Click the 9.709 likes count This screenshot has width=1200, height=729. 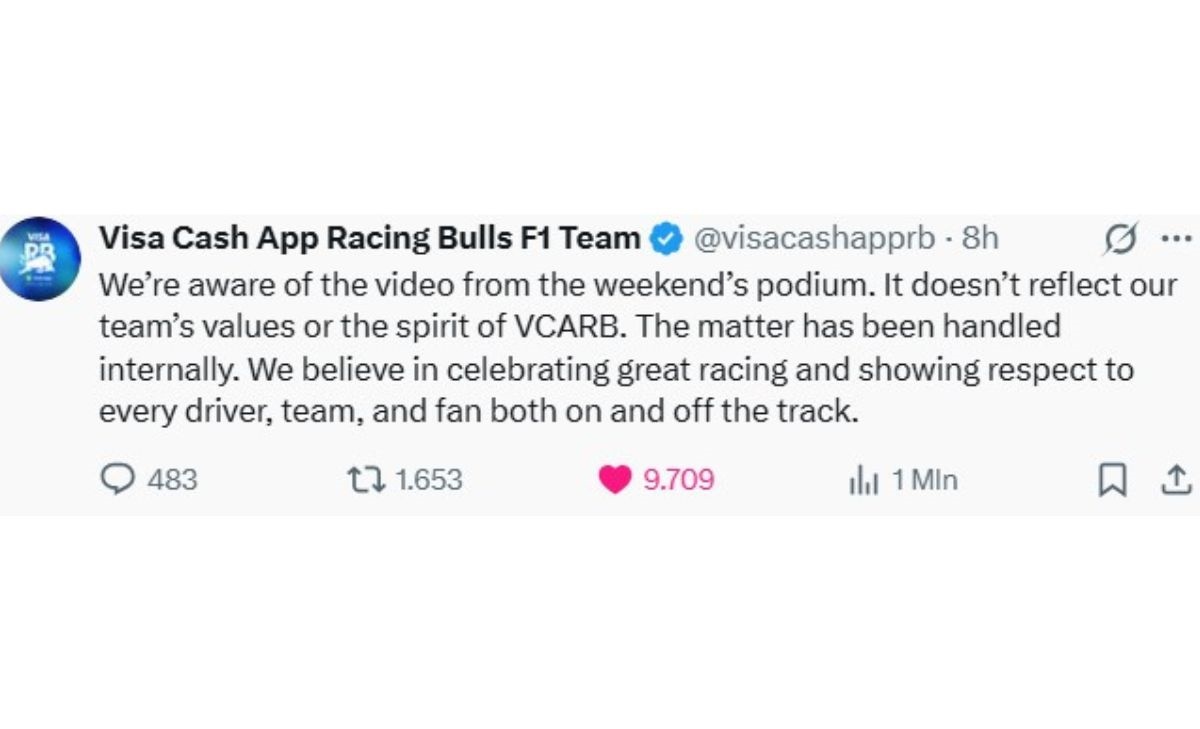678,481
